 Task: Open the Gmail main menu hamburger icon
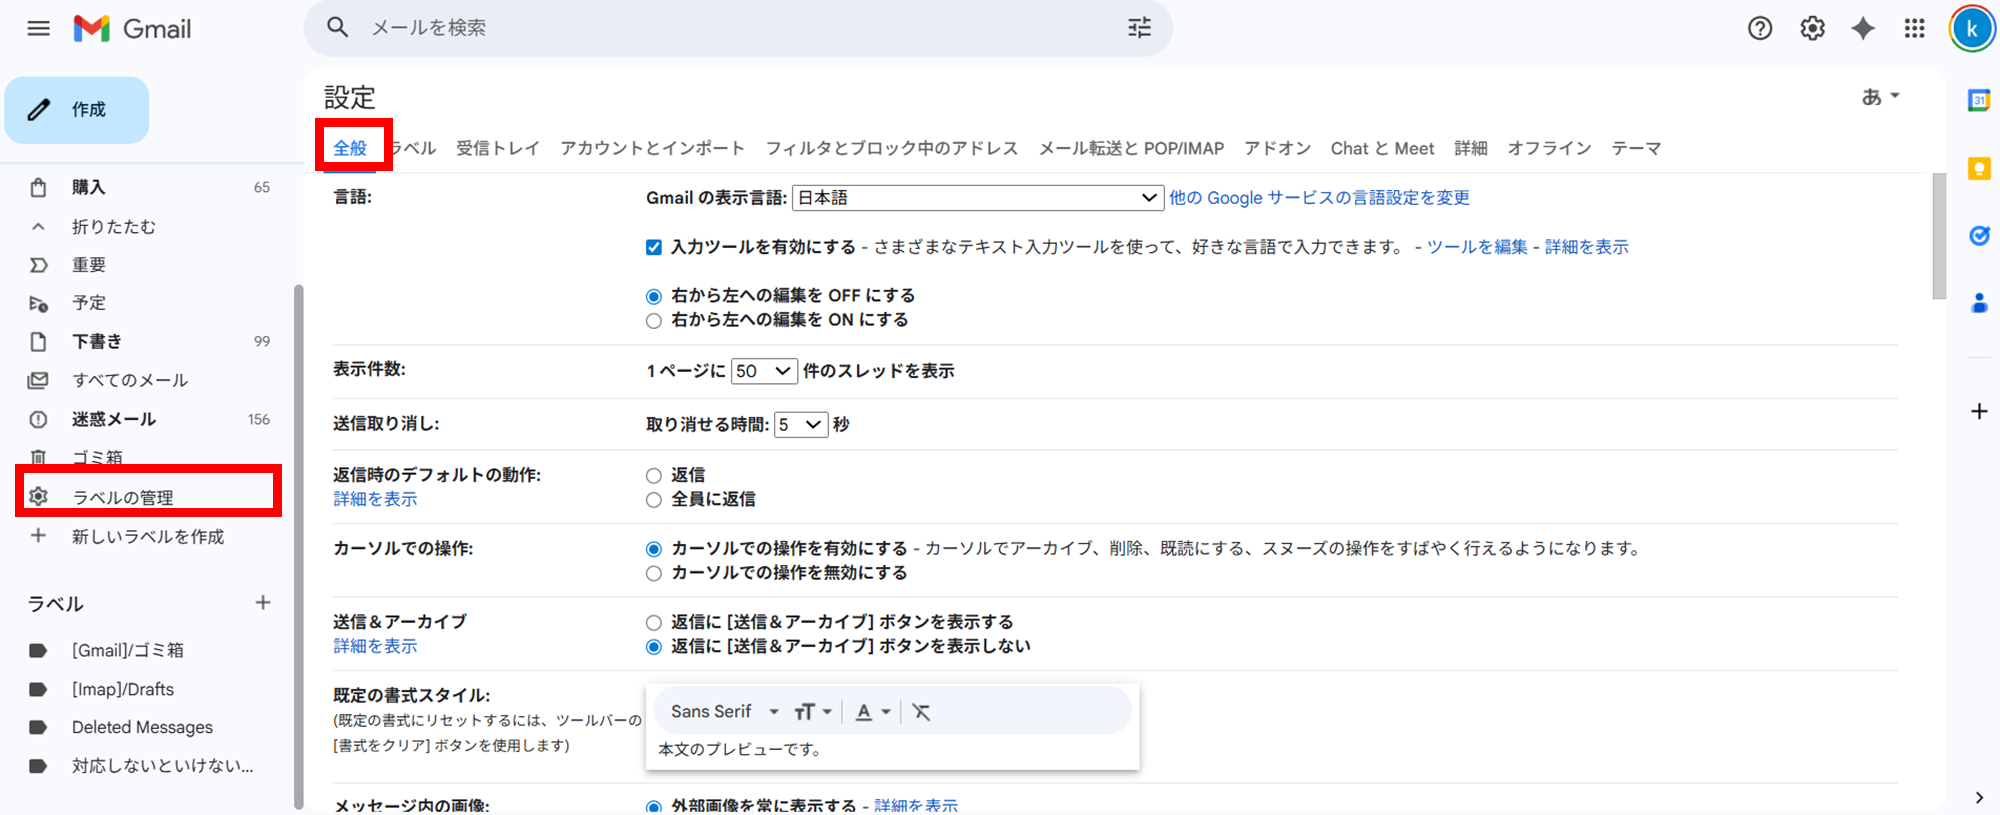click(x=38, y=28)
